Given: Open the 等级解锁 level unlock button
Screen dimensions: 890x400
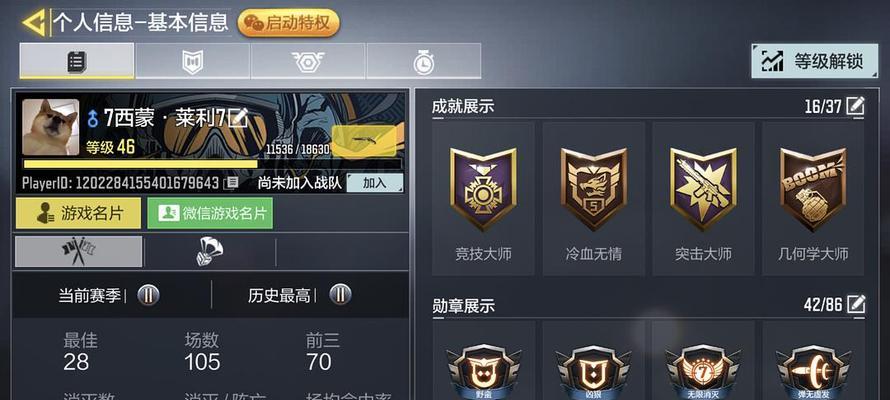Looking at the screenshot, I should tap(815, 61).
